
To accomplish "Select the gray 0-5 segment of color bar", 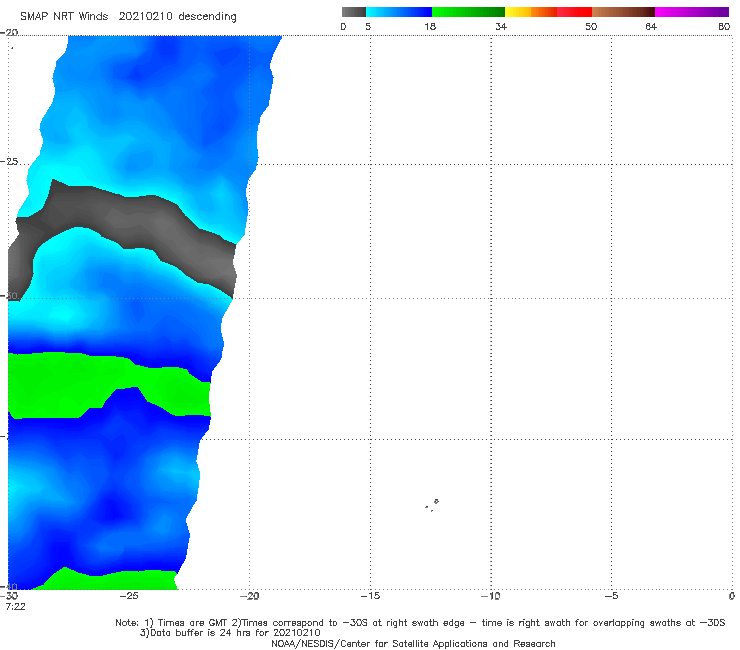I will (x=354, y=12).
